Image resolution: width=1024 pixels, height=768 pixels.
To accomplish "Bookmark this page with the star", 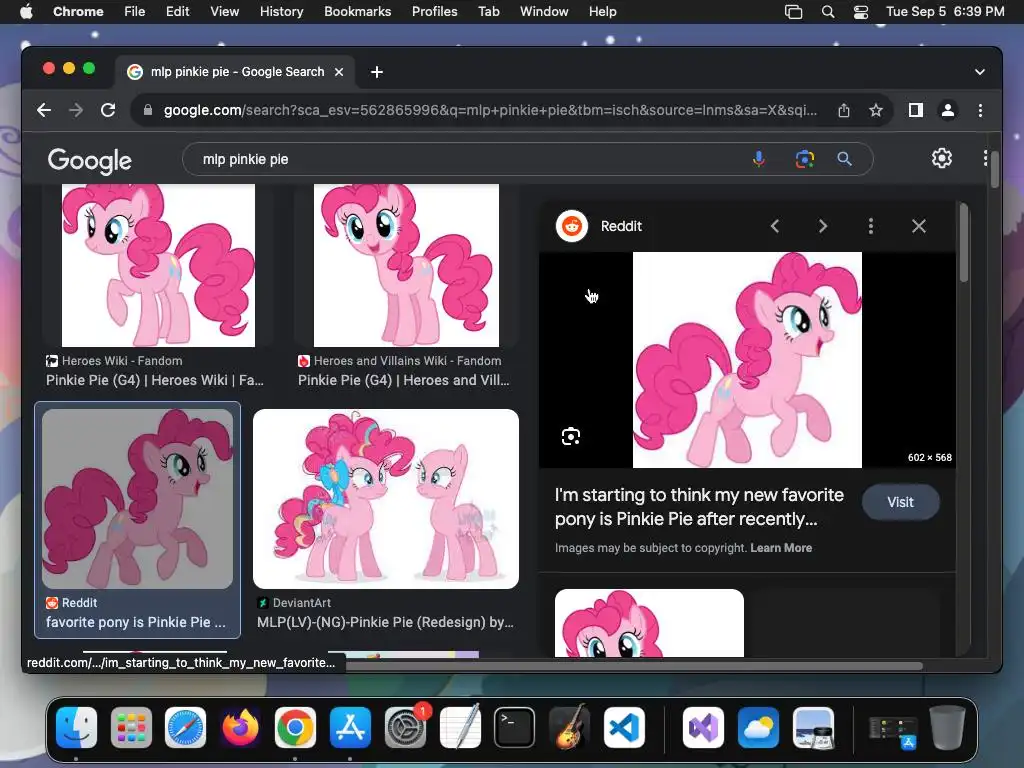I will pyautogui.click(x=876, y=110).
